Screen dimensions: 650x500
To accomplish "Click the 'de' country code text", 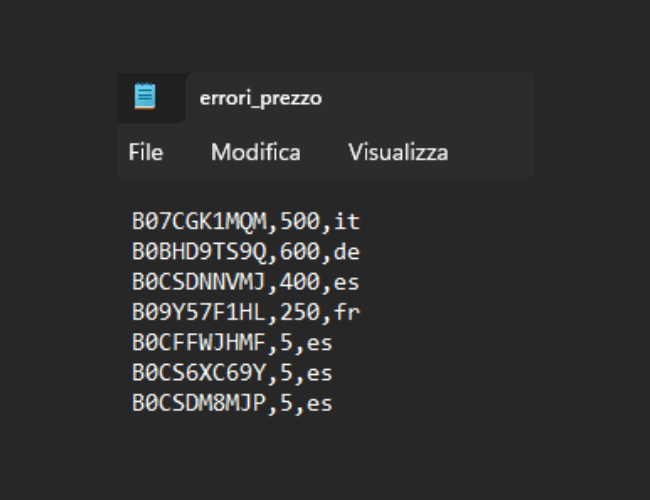I will (x=347, y=252).
